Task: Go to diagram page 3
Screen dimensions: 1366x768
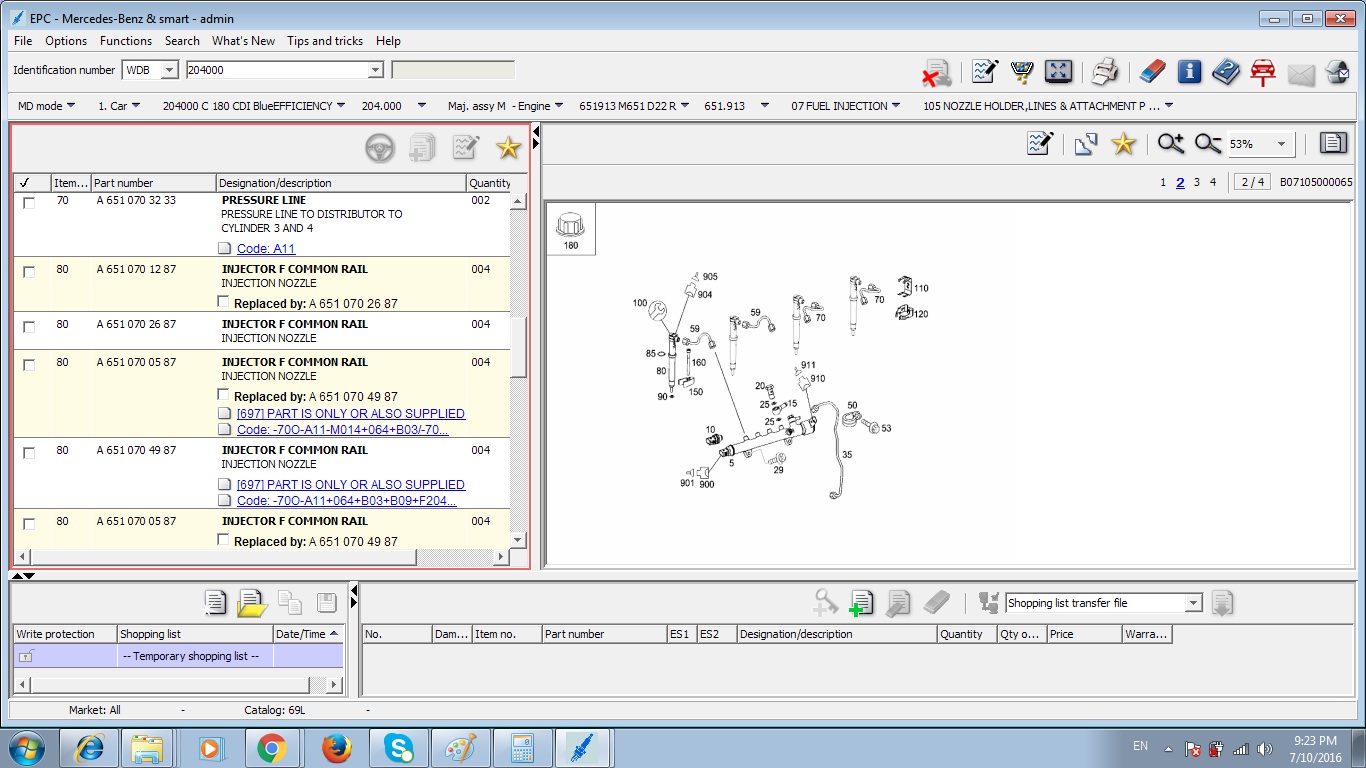Action: click(x=1196, y=182)
